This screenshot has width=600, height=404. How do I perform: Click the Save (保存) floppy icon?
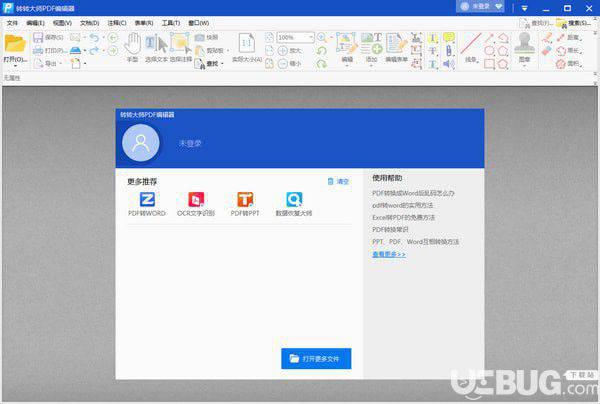click(x=38, y=37)
